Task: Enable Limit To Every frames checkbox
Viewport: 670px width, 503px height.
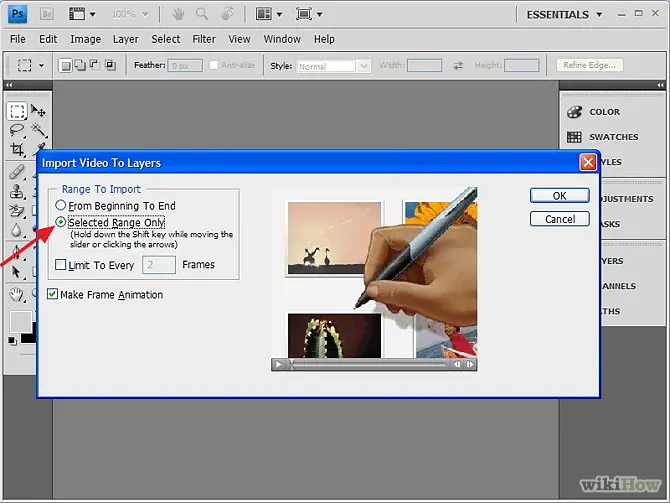Action: coord(61,265)
